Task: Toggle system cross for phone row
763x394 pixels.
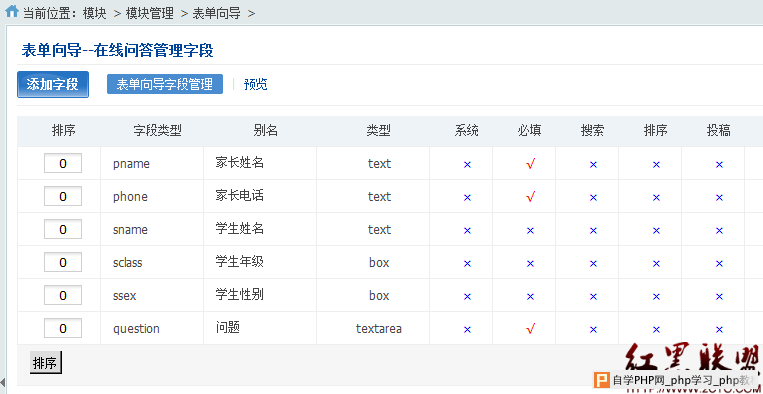Action: coord(468,197)
